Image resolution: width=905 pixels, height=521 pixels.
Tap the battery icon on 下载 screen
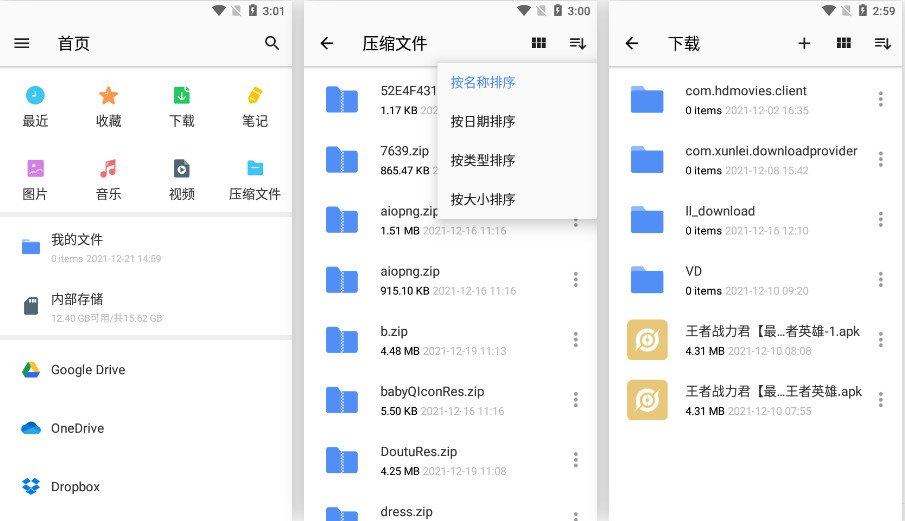[x=862, y=10]
